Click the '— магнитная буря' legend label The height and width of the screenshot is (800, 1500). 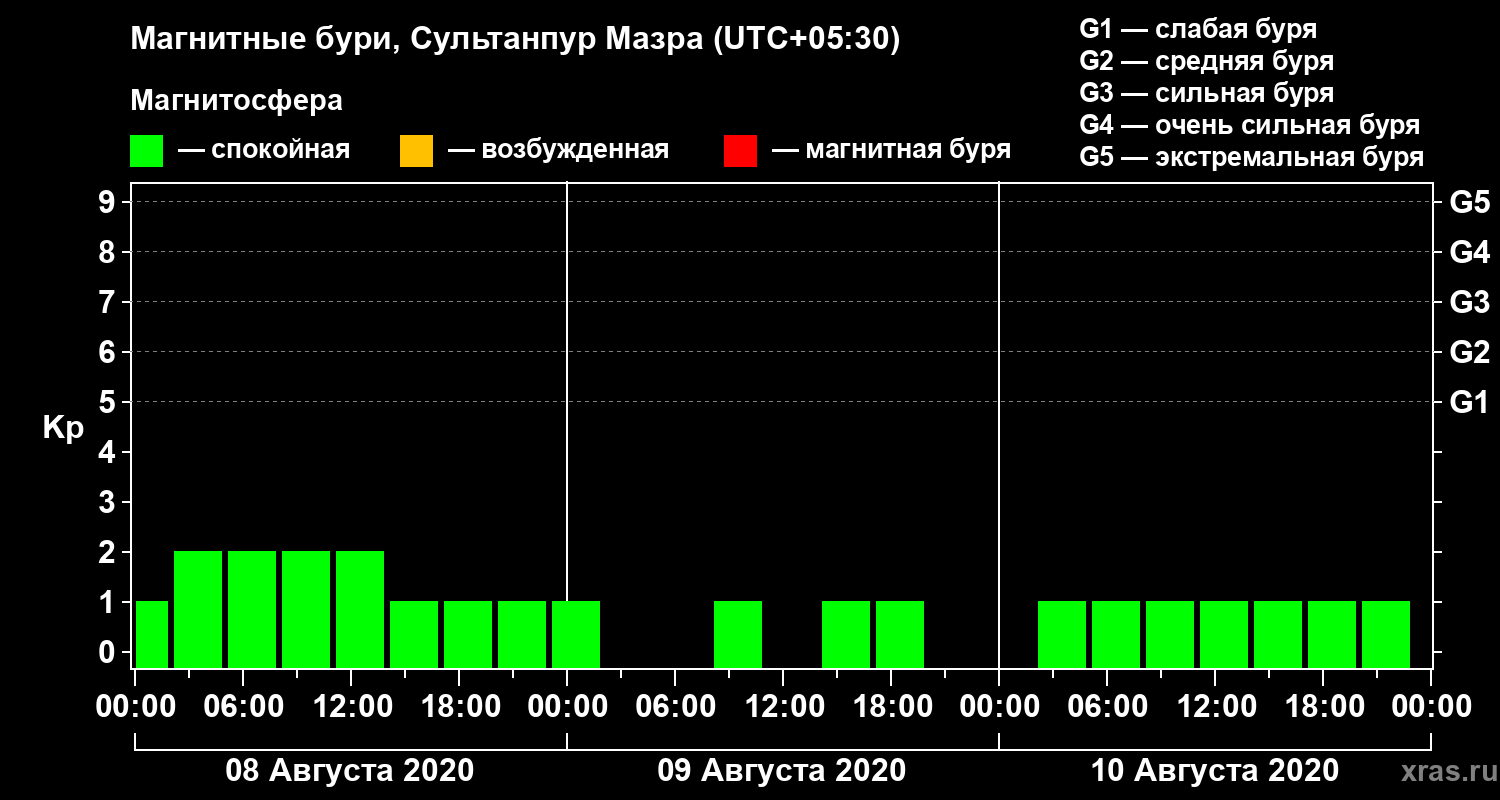tap(891, 150)
